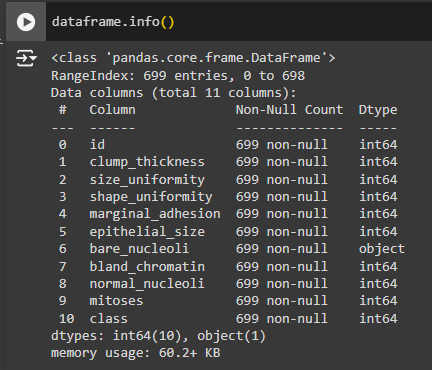Select the bland_chromatin column name
Viewport: 432px width, 370px height.
(147, 267)
